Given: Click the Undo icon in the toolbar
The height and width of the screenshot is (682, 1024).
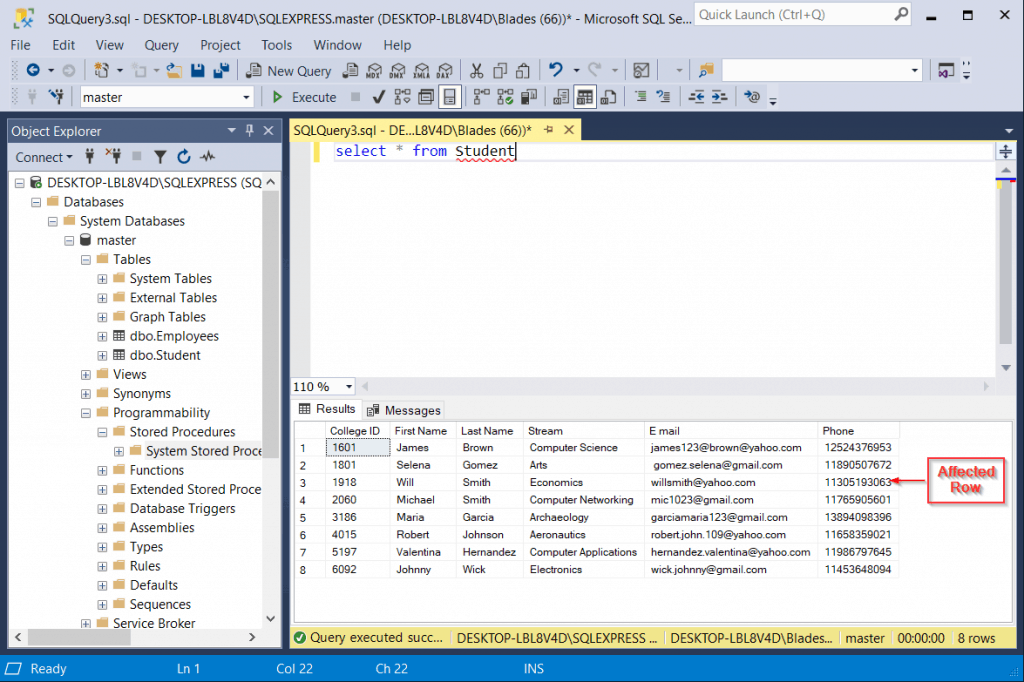Looking at the screenshot, I should (x=556, y=71).
